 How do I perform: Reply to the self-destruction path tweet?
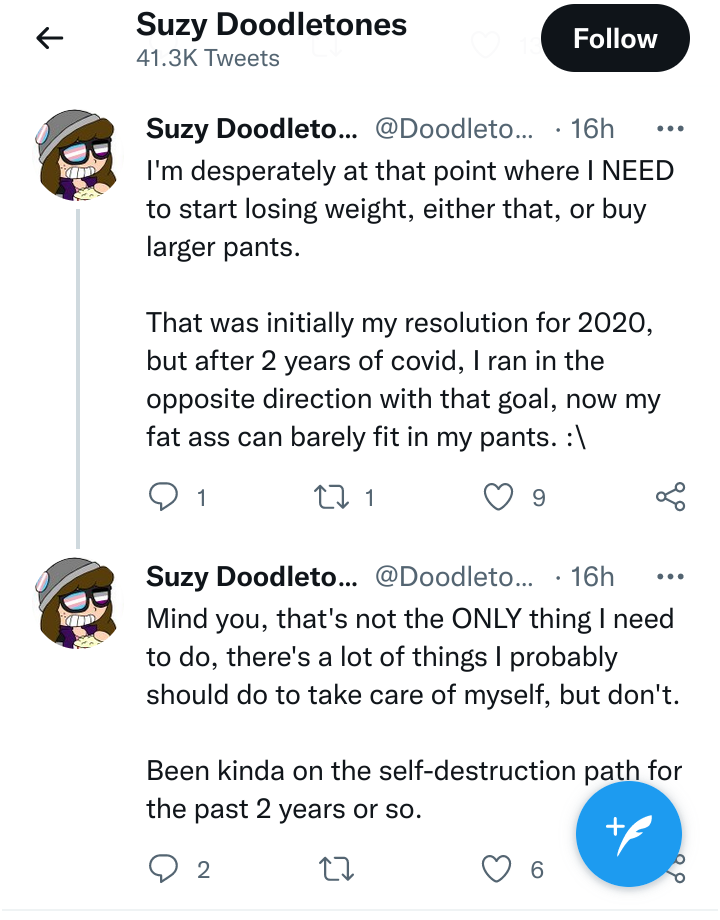pyautogui.click(x=163, y=869)
